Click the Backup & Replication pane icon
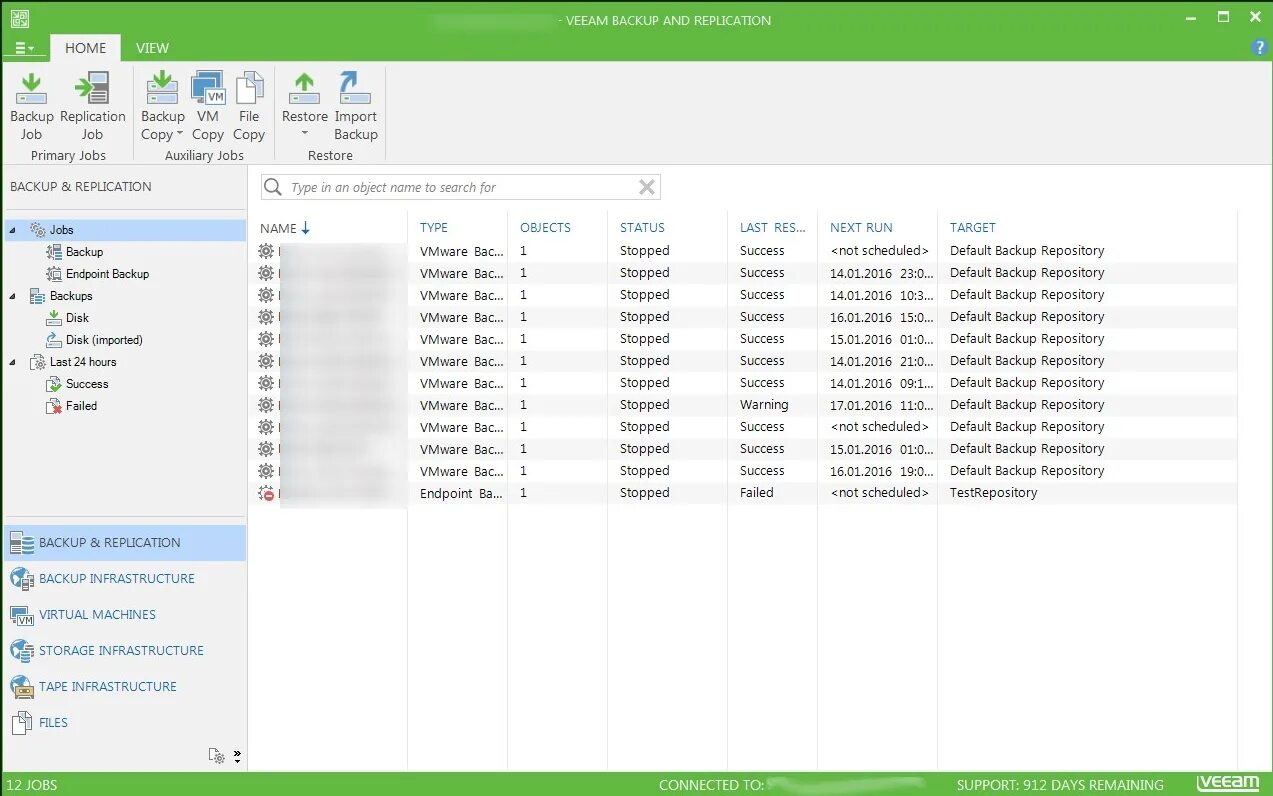The height and width of the screenshot is (796, 1273). tap(22, 543)
